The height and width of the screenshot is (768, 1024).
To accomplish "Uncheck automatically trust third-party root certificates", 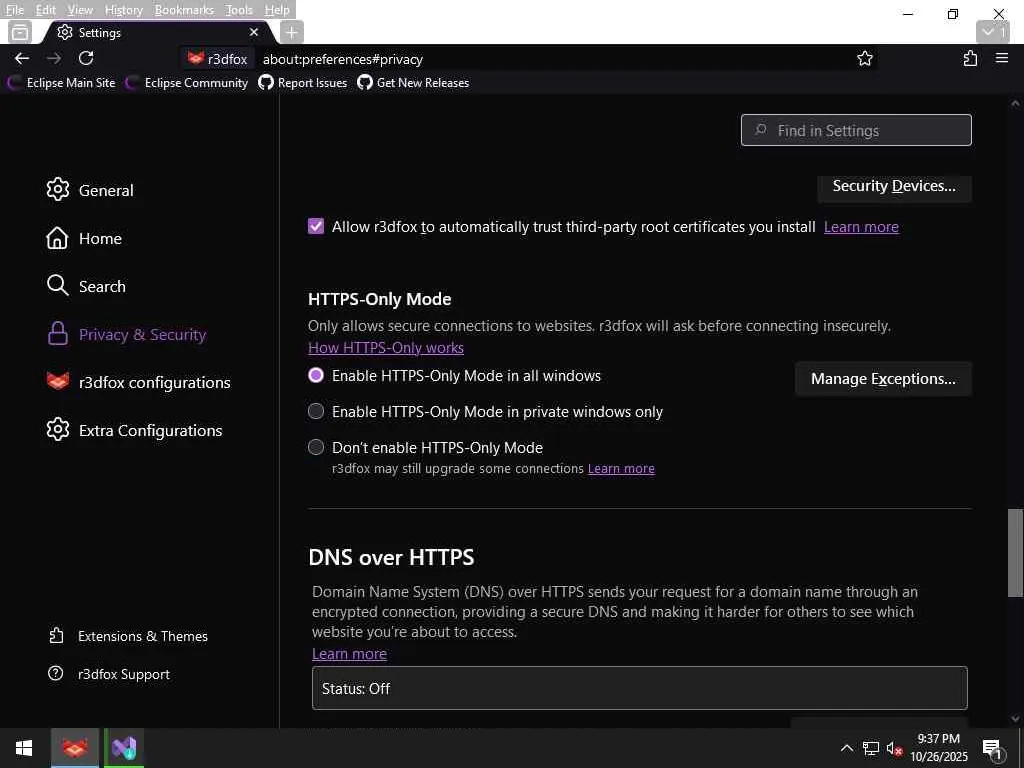I will (316, 227).
